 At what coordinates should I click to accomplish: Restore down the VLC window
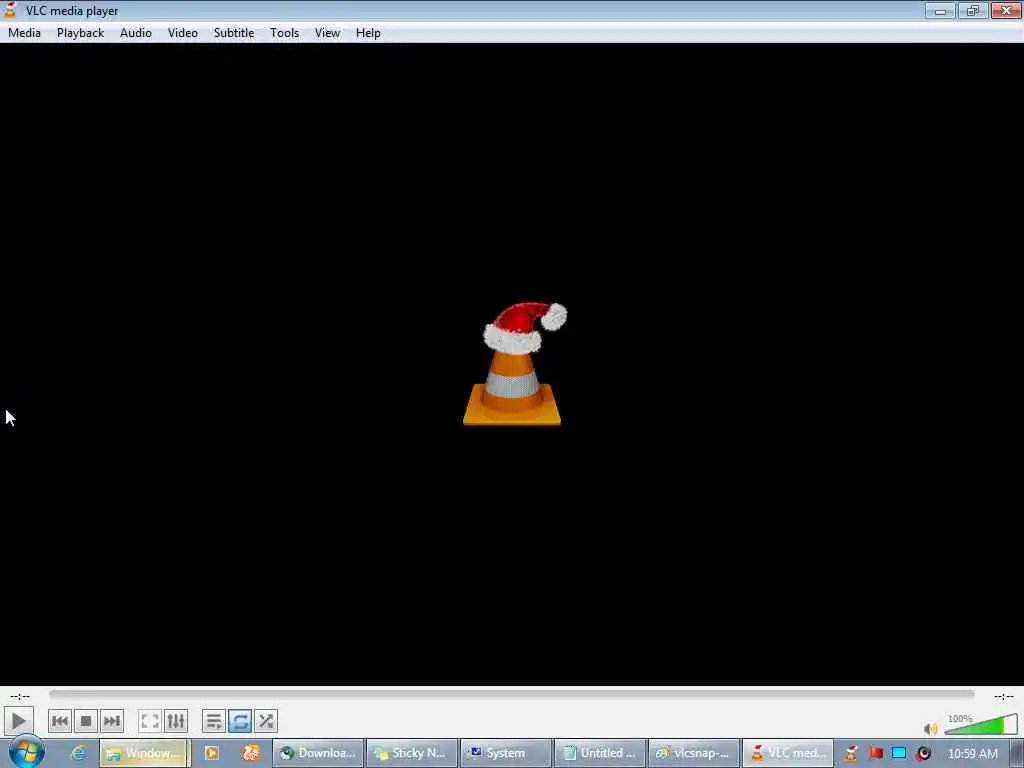[972, 10]
